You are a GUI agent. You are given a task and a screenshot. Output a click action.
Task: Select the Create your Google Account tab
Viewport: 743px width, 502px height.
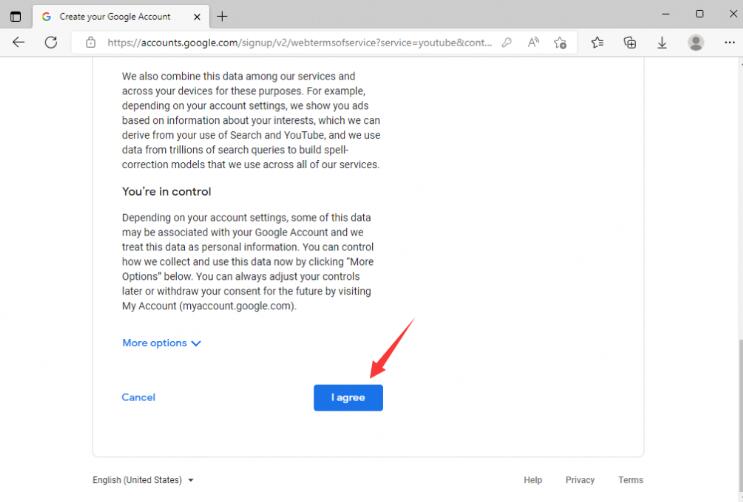pos(121,17)
